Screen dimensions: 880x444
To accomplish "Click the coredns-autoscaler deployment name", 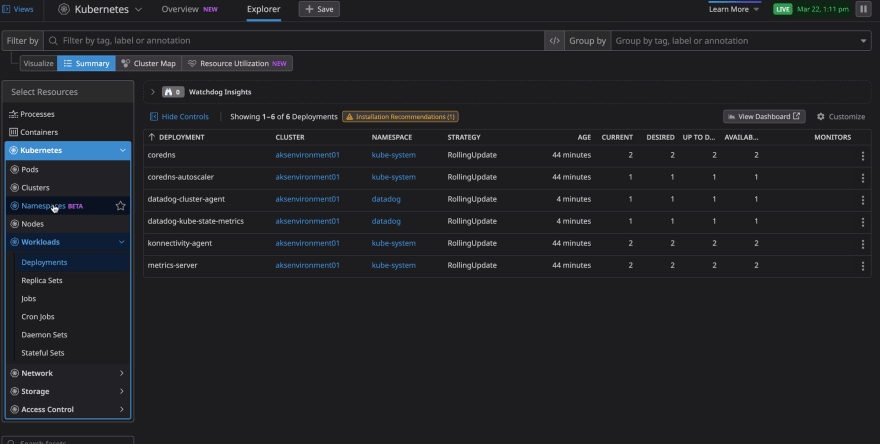I will (x=181, y=177).
